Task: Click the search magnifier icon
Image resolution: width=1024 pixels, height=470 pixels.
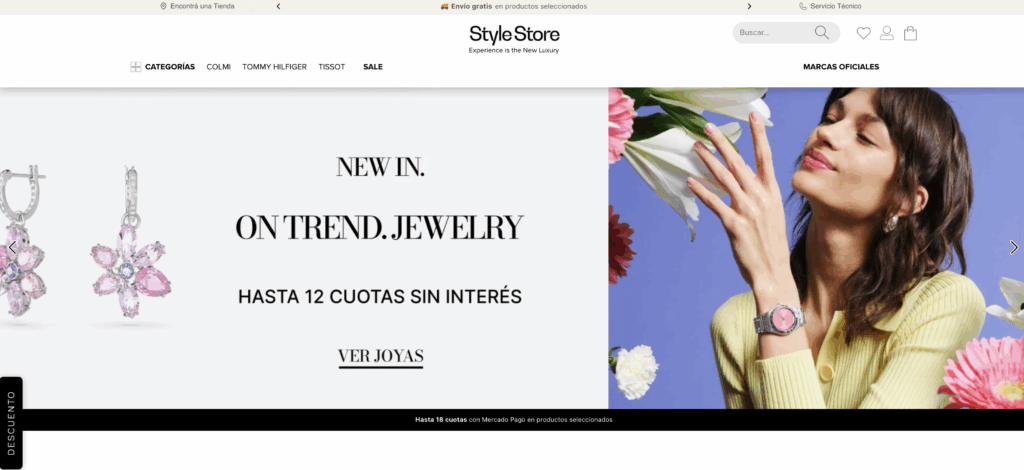Action: (x=822, y=33)
